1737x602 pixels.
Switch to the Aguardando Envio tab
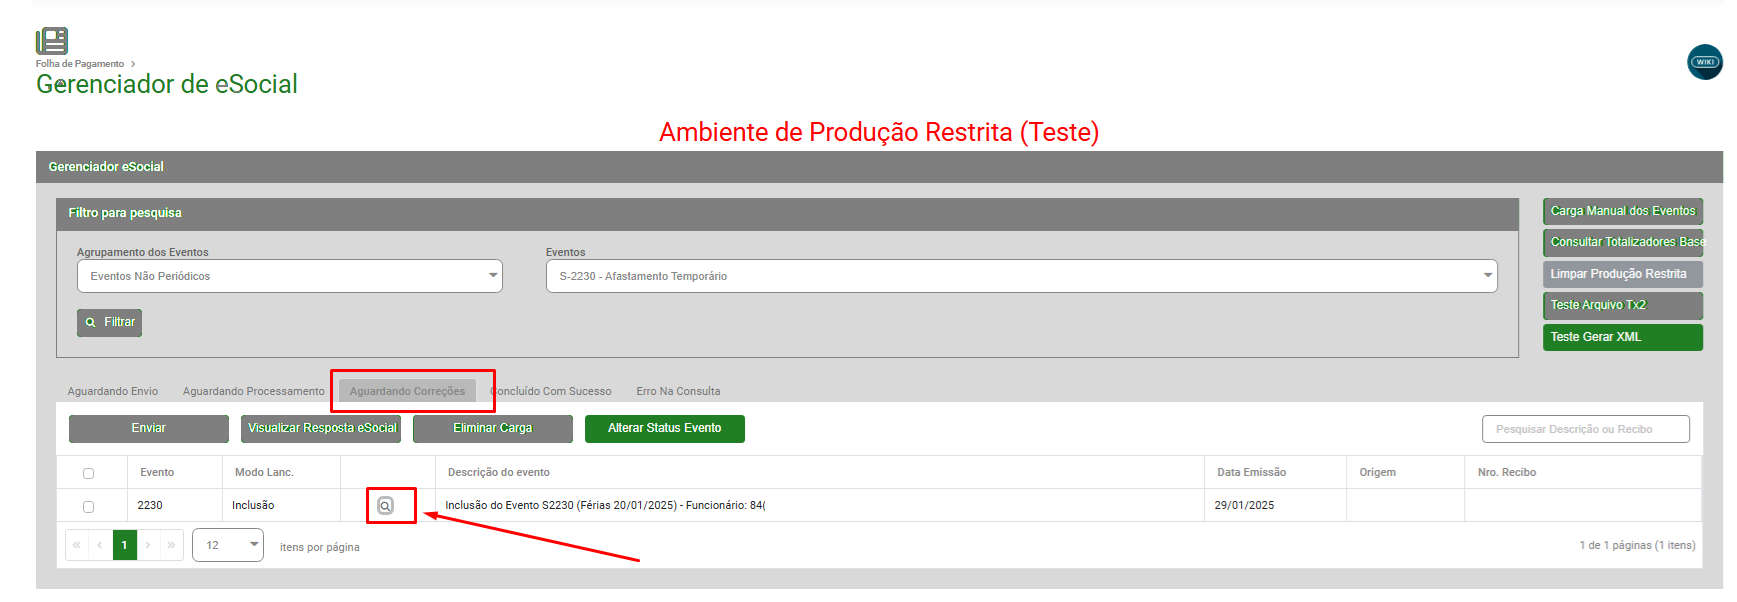click(x=113, y=391)
